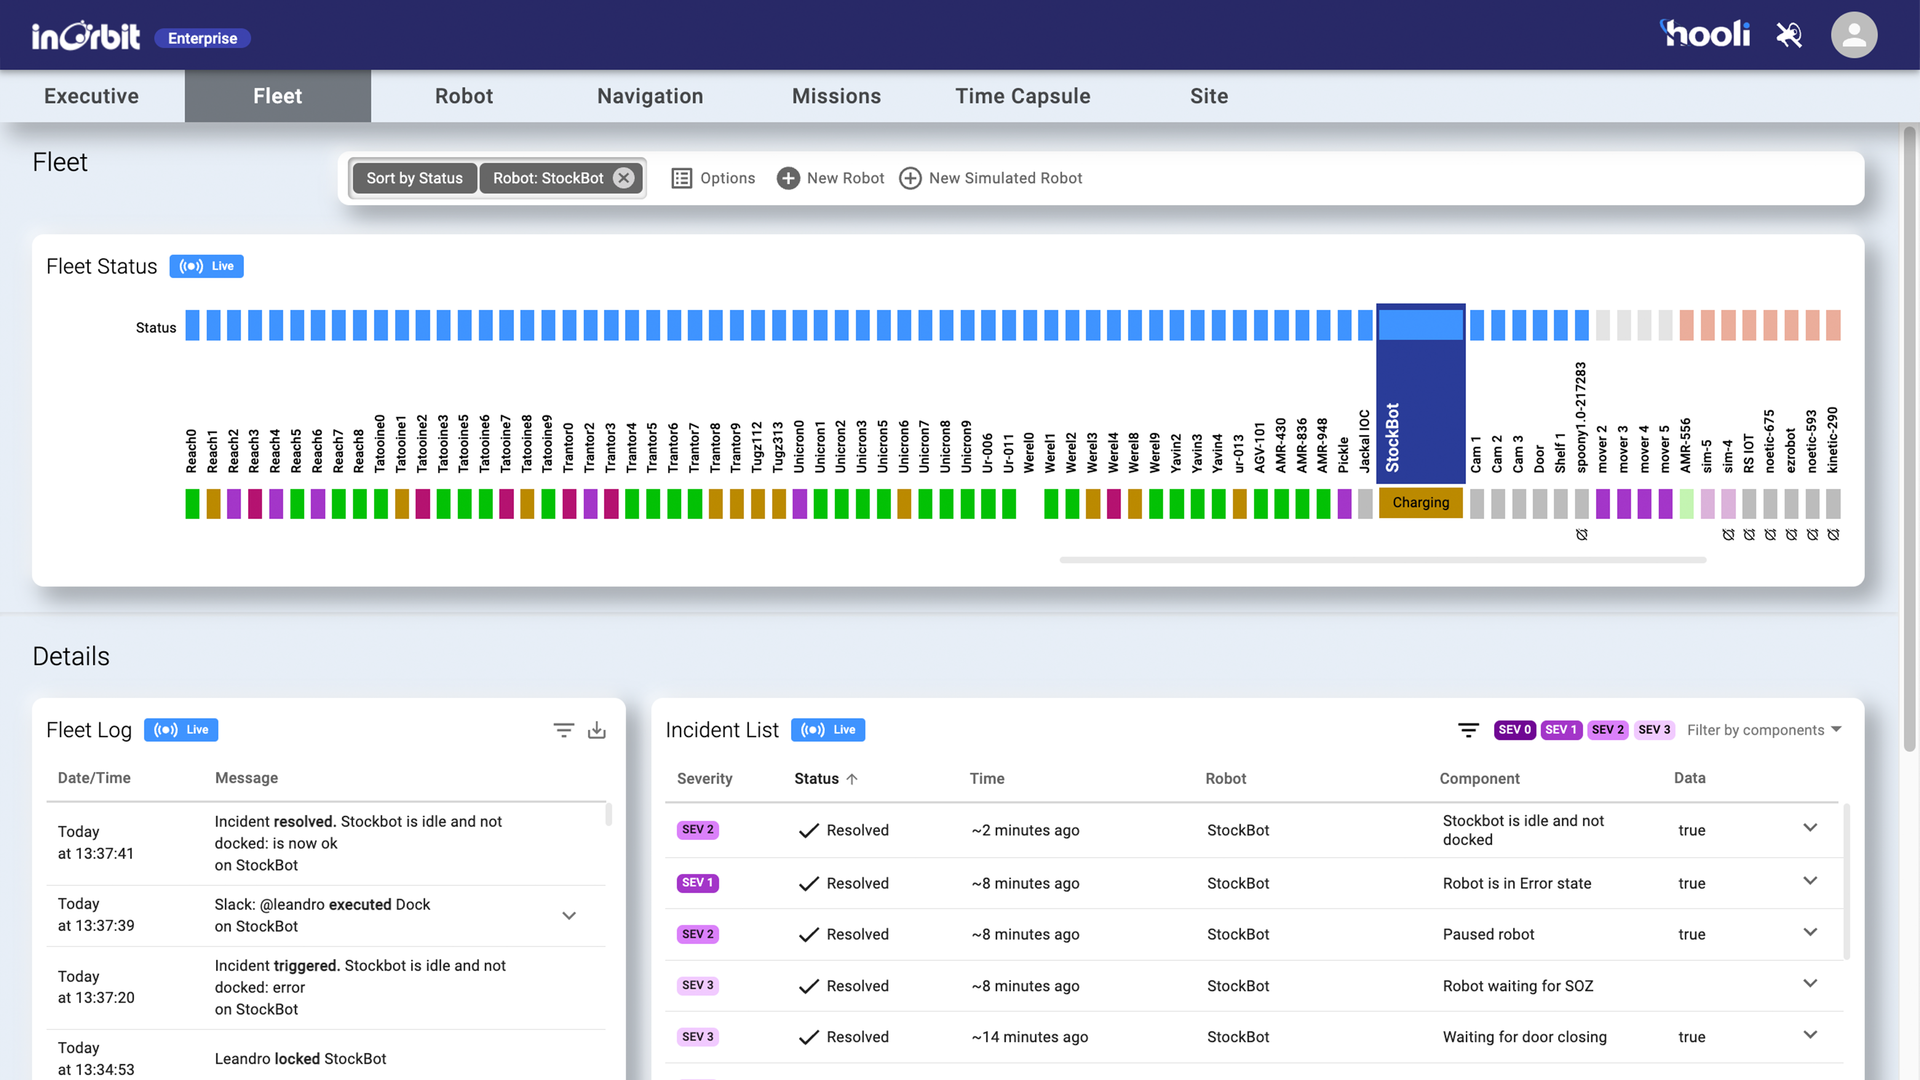Switch to the Missions tab
The height and width of the screenshot is (1080, 1920).
click(x=836, y=96)
